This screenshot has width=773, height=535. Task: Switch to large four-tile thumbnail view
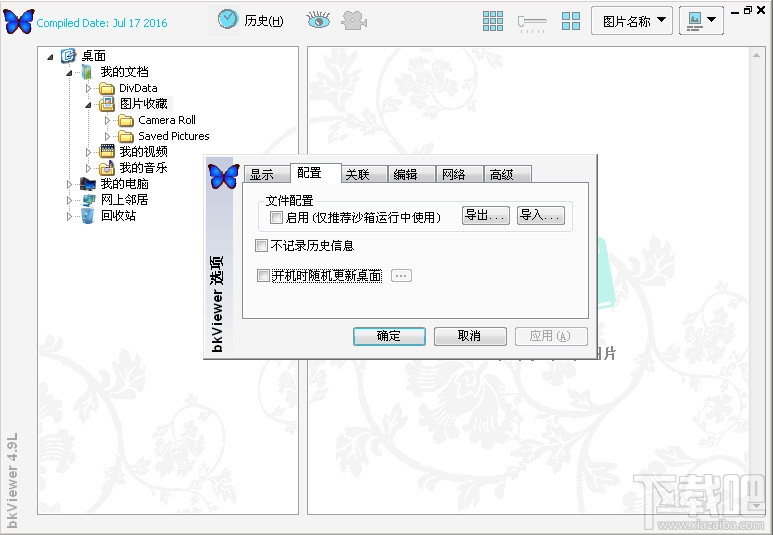[x=571, y=21]
